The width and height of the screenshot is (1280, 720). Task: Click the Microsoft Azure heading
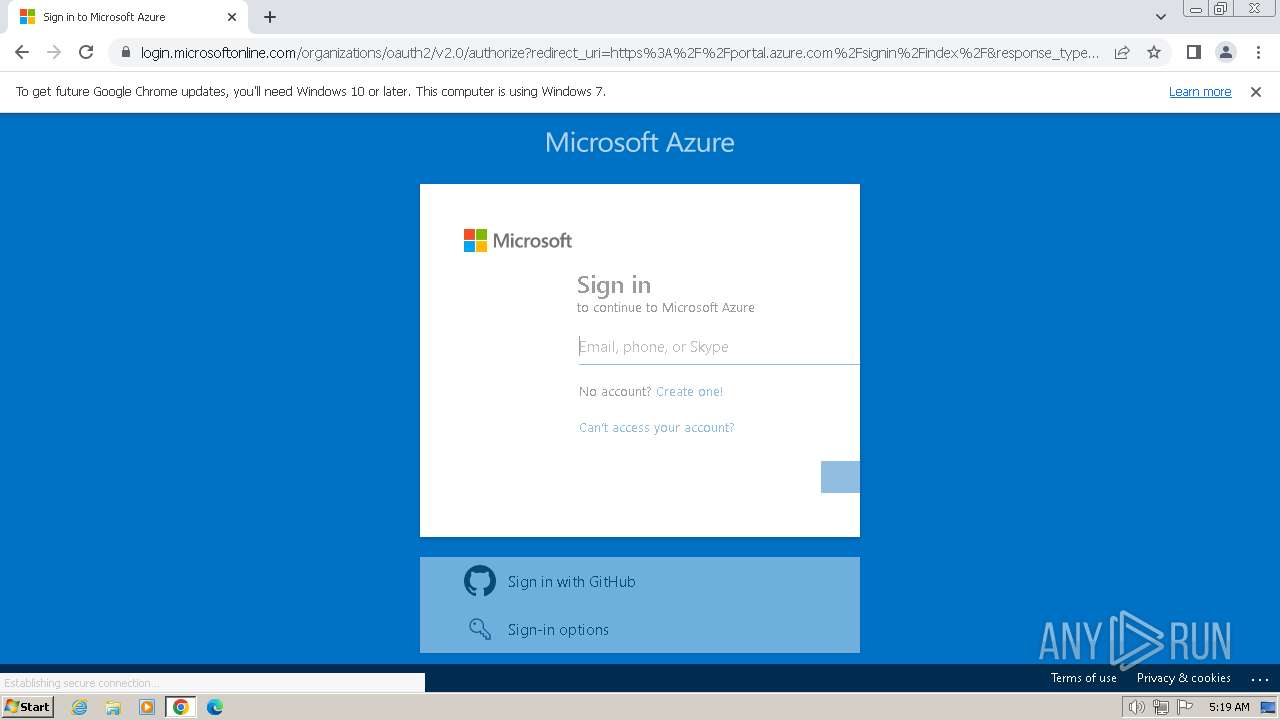tap(640, 142)
